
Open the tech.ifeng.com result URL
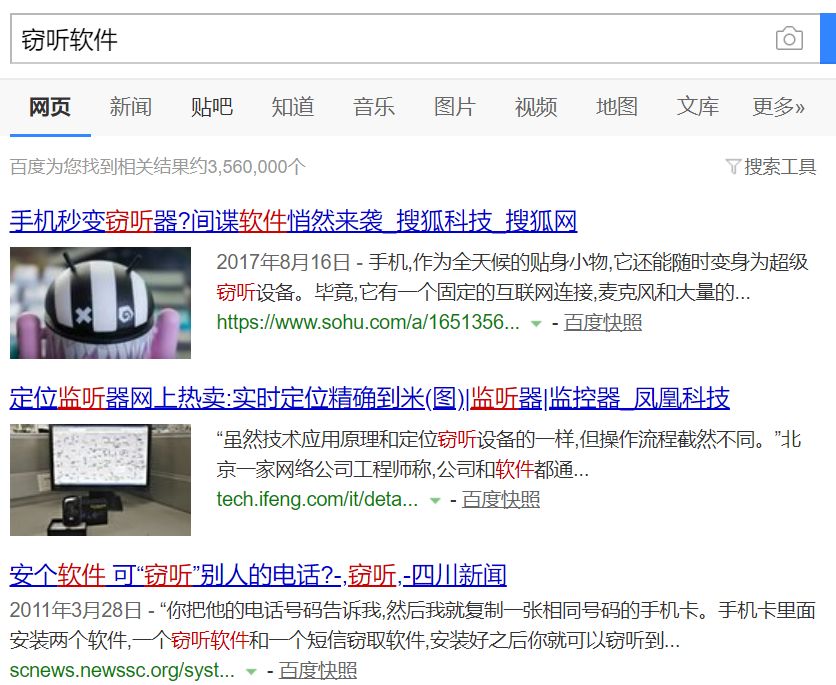317,499
